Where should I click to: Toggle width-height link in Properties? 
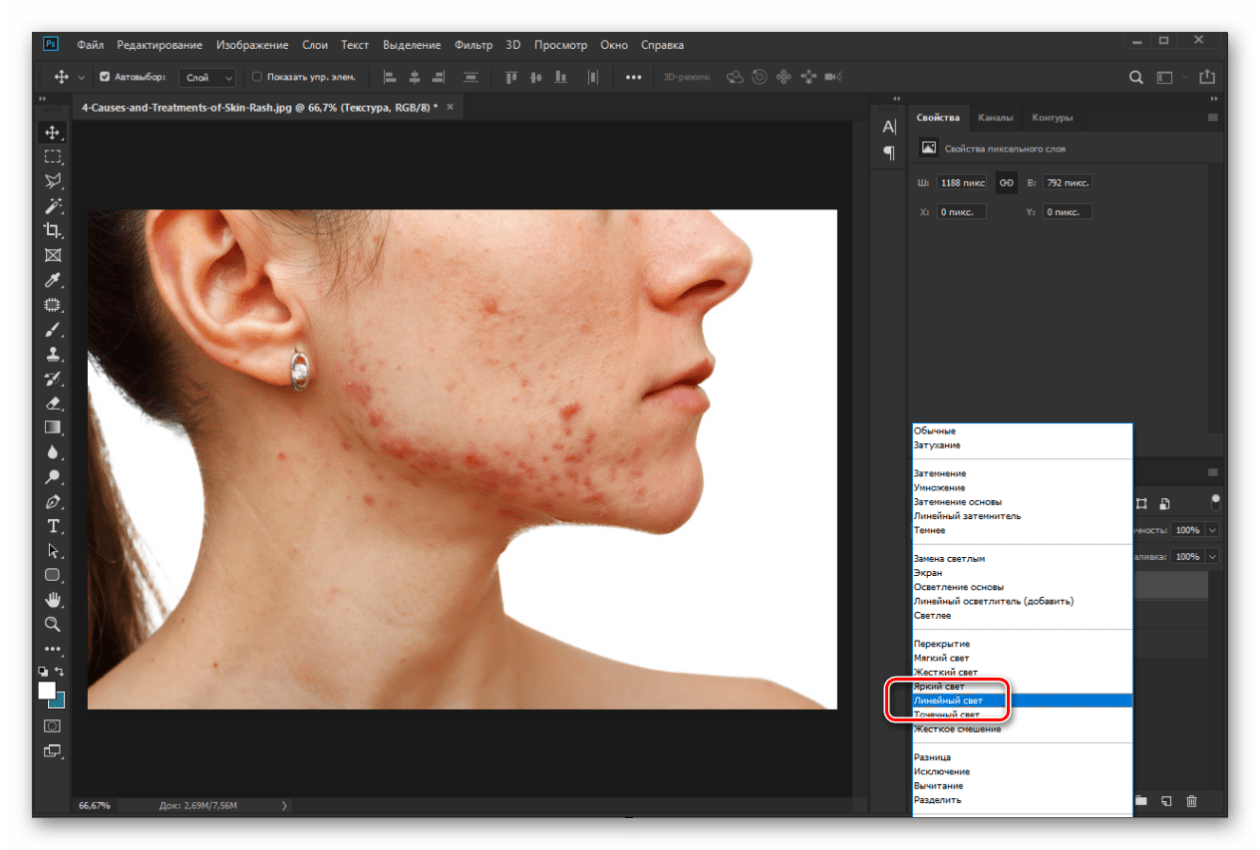pyautogui.click(x=1006, y=183)
